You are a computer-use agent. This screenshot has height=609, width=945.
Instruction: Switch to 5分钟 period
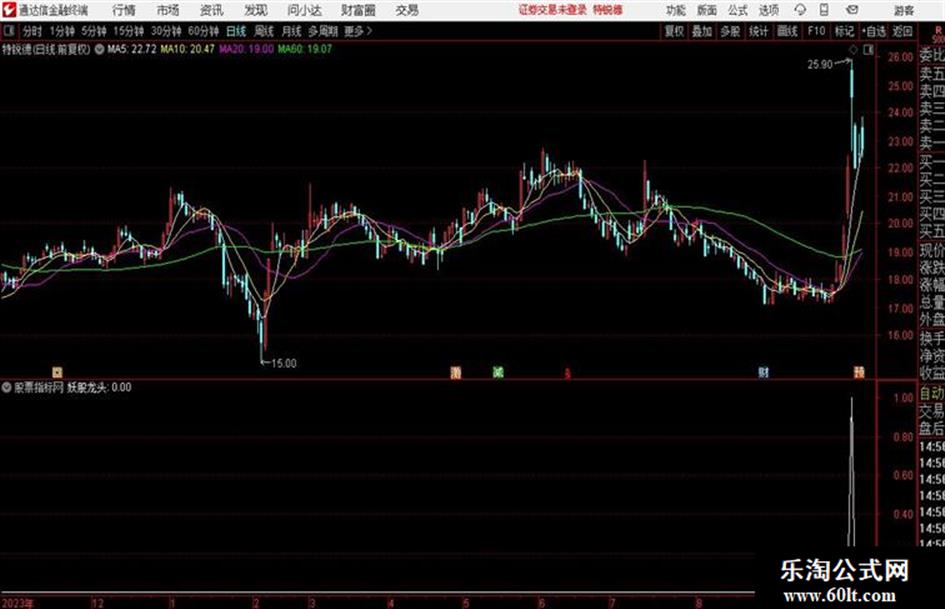coord(94,31)
